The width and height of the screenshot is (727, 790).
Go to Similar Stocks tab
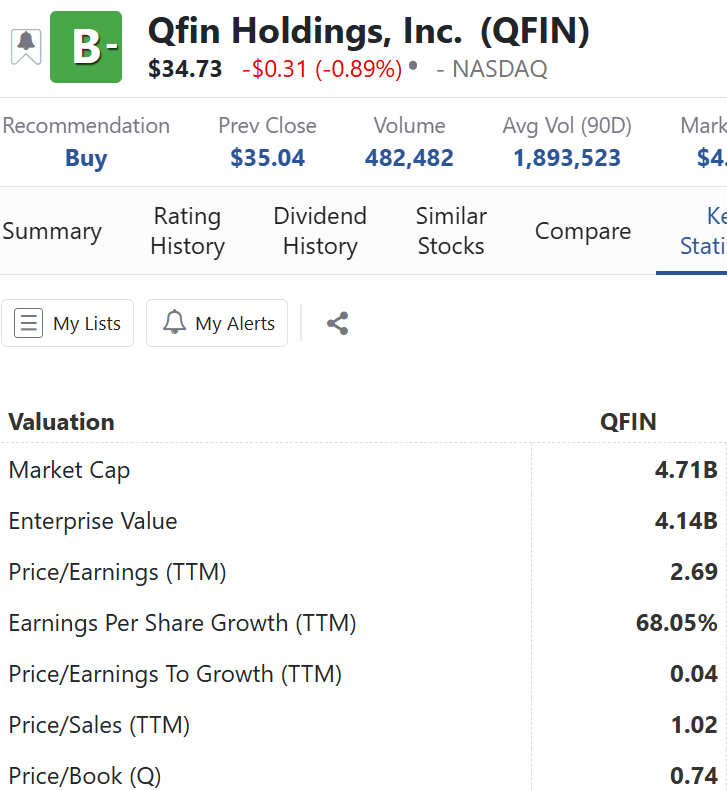(451, 231)
